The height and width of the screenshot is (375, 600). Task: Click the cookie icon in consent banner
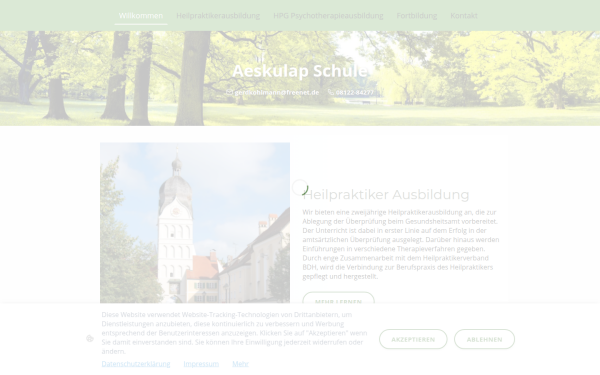tap(90, 338)
